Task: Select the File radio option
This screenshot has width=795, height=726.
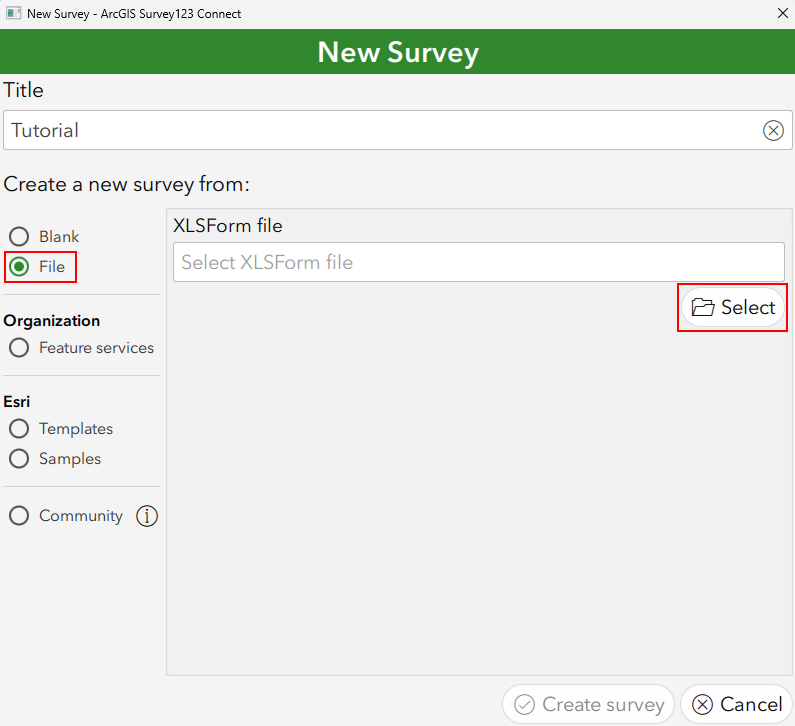Action: click(x=19, y=267)
